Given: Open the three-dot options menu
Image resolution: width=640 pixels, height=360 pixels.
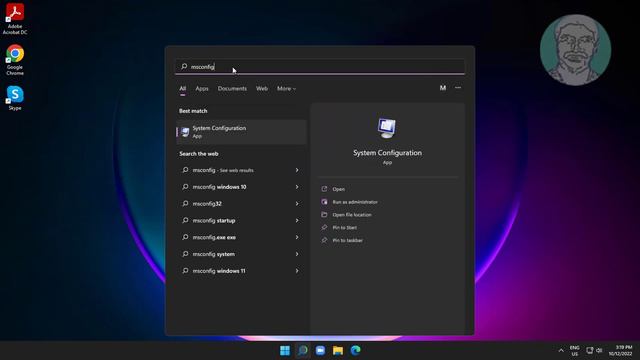Looking at the screenshot, I should (x=458, y=88).
